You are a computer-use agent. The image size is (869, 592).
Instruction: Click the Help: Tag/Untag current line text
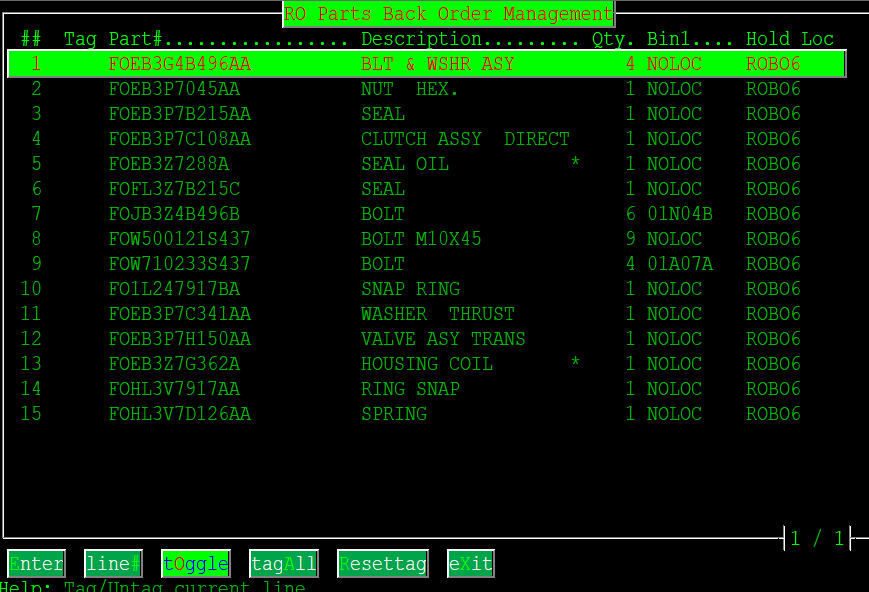point(152,586)
